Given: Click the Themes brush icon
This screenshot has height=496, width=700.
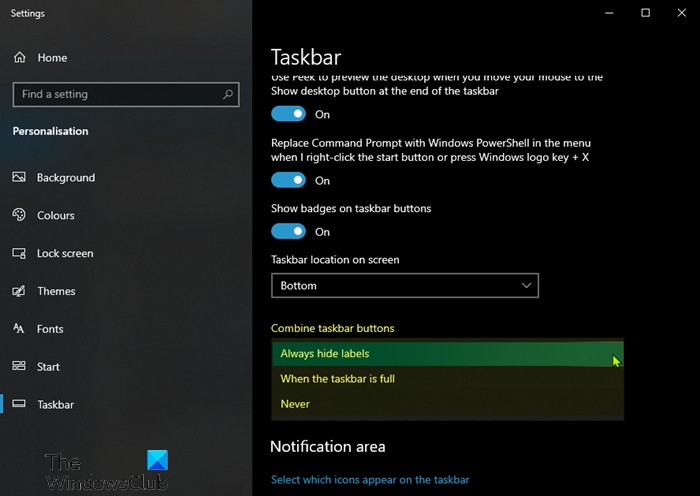Looking at the screenshot, I should pos(19,291).
